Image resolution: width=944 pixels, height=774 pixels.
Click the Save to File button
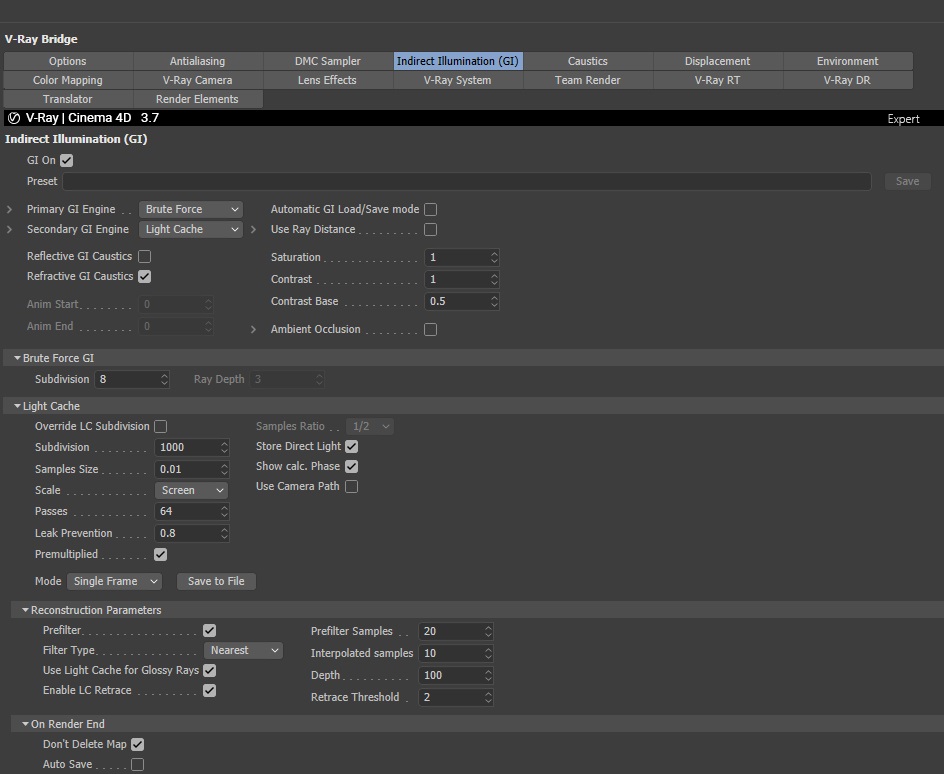[x=216, y=581]
